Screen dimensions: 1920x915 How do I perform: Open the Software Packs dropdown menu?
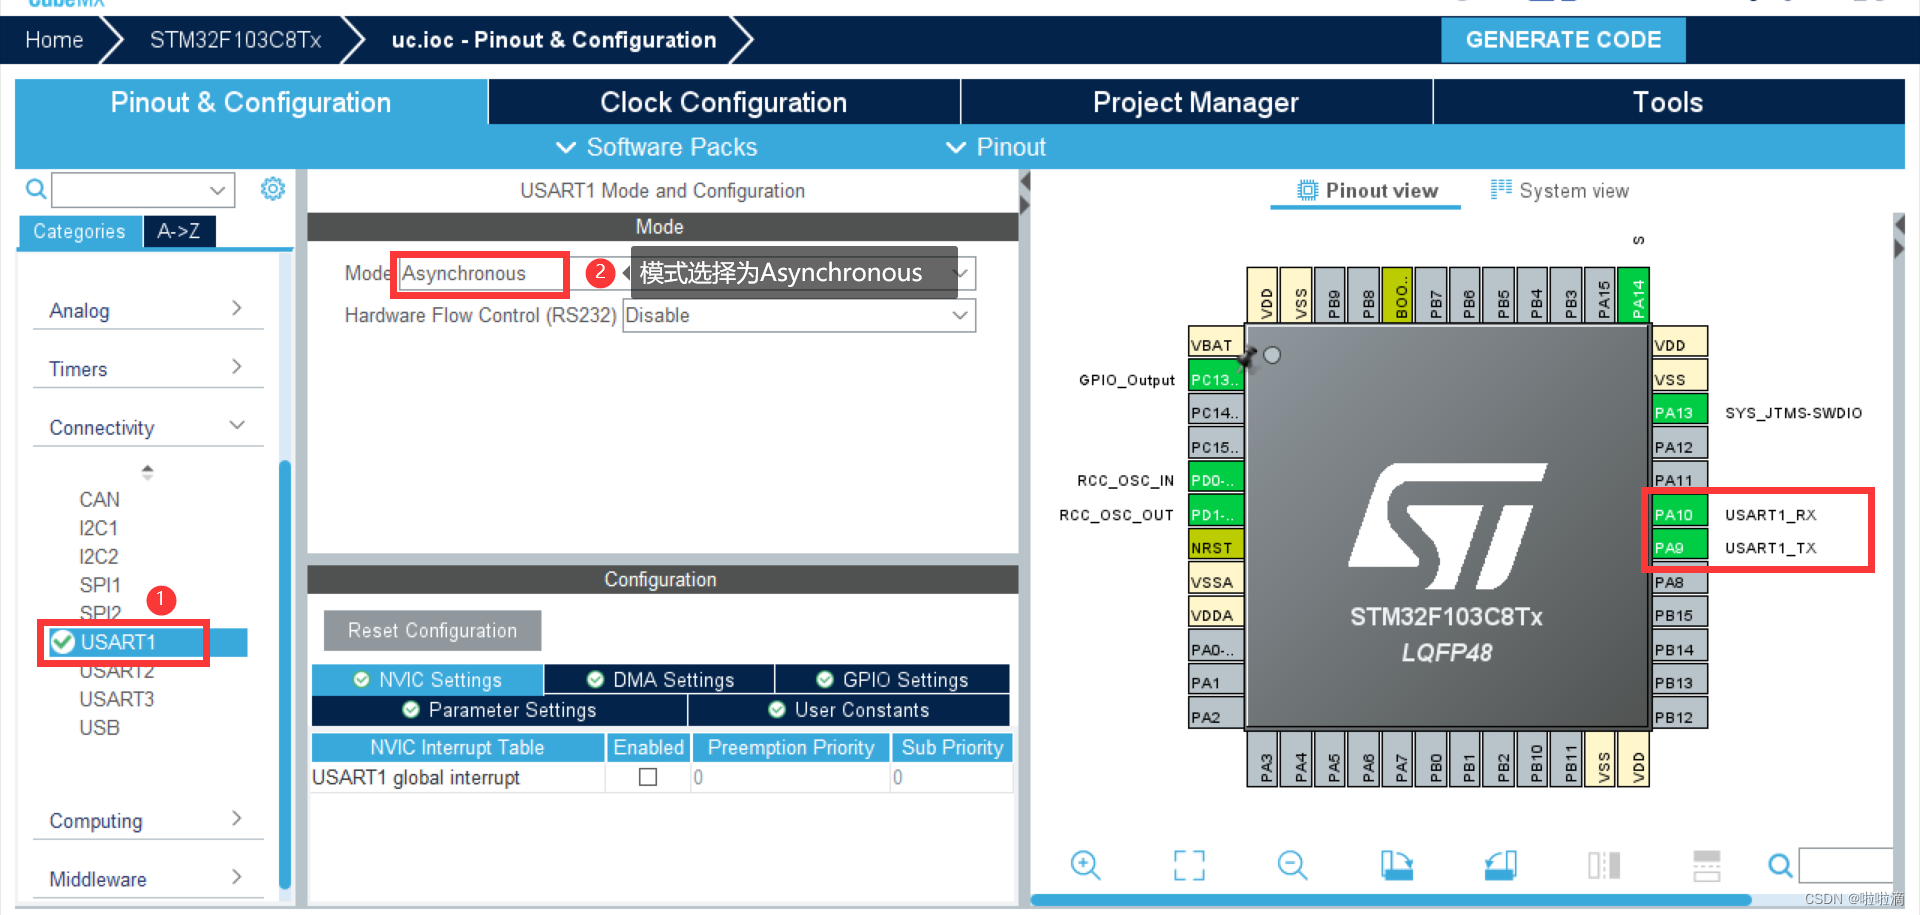click(x=656, y=147)
